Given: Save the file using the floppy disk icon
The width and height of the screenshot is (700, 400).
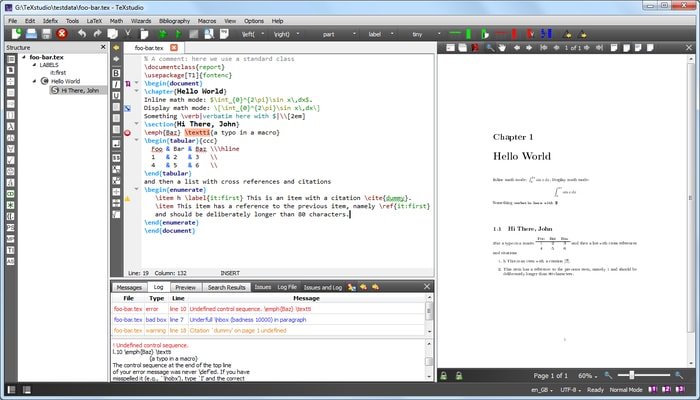Looking at the screenshot, I should pos(46,33).
